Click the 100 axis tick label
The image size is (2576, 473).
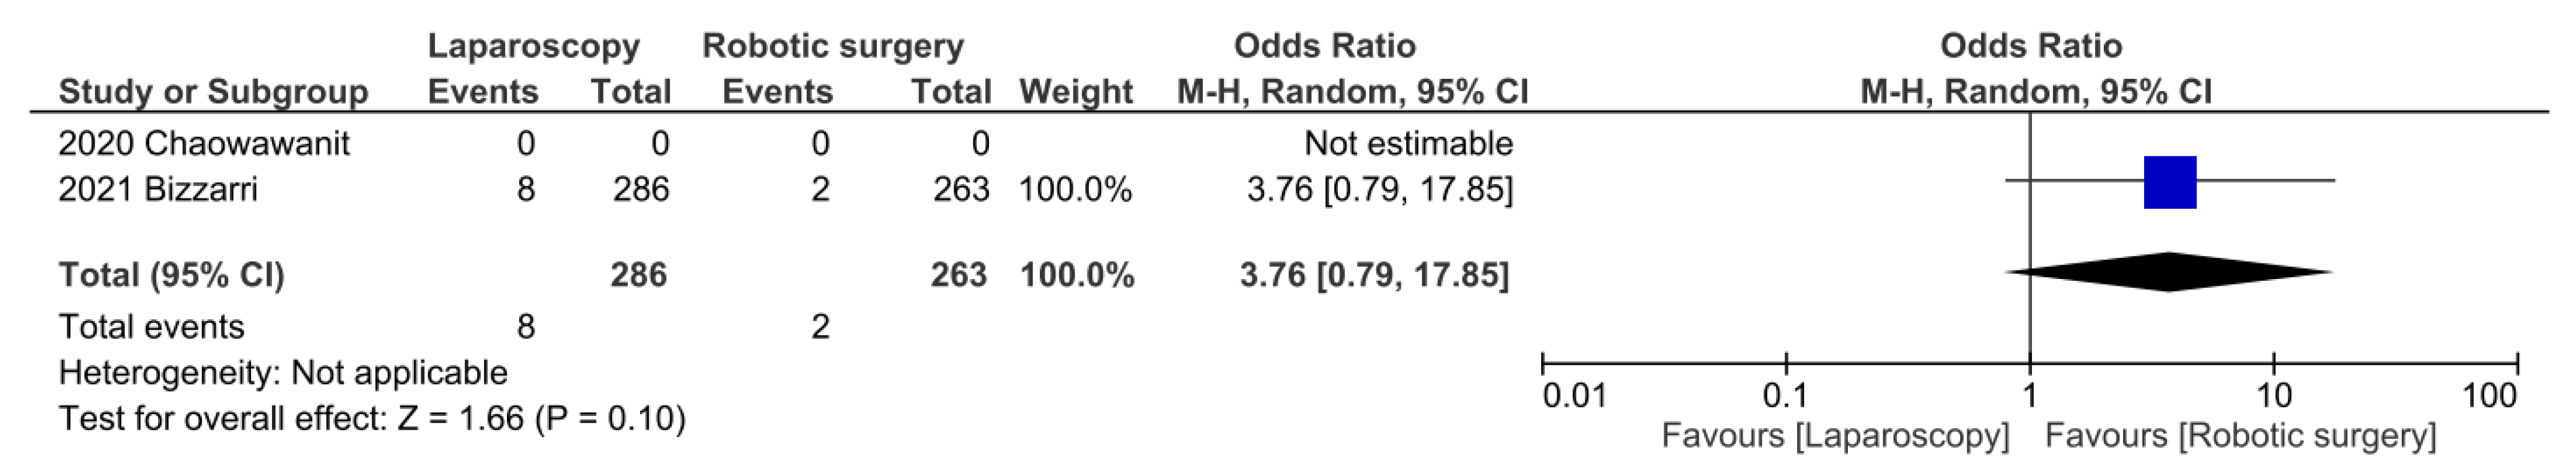(2490, 396)
